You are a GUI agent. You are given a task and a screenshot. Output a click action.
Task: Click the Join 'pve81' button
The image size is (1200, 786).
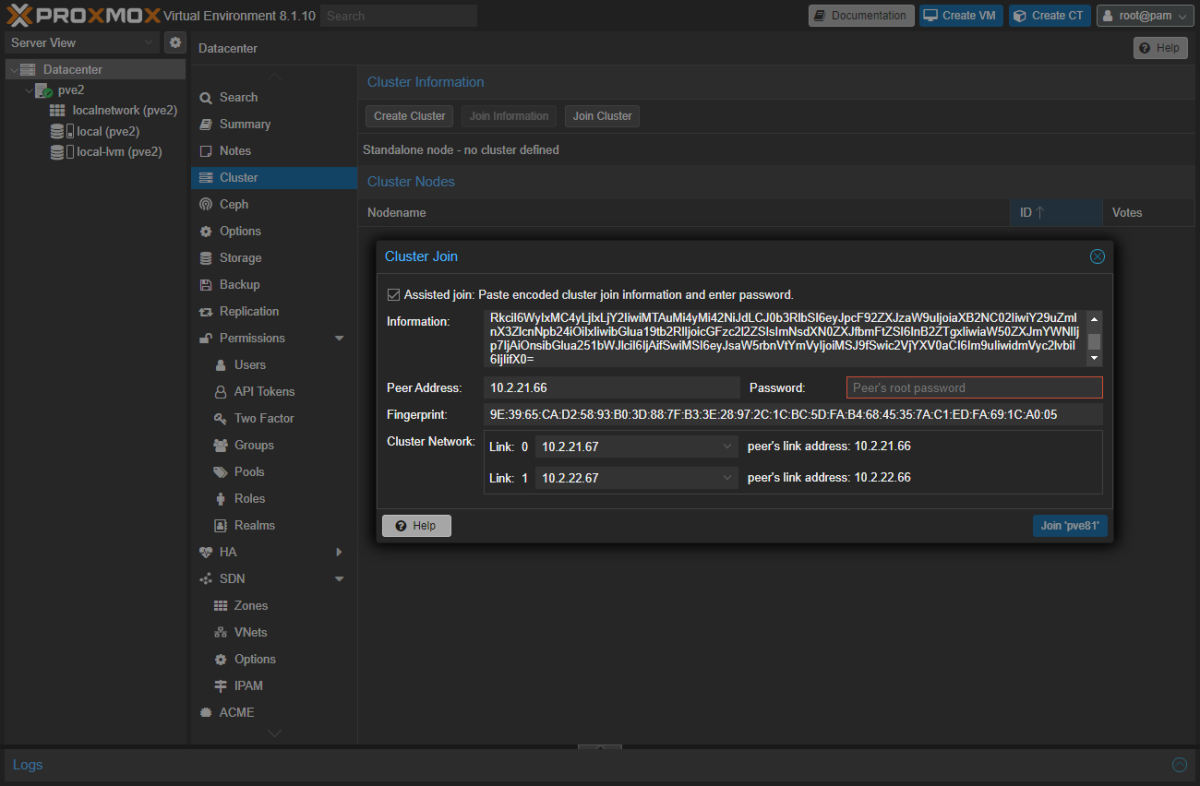(1070, 526)
